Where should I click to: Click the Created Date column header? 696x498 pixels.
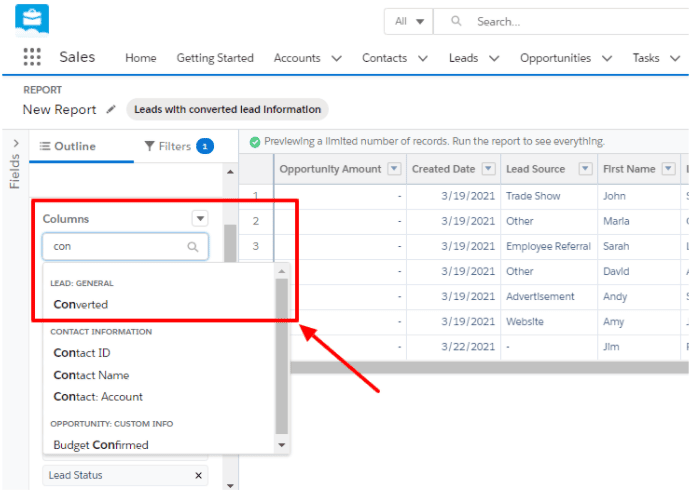point(454,169)
